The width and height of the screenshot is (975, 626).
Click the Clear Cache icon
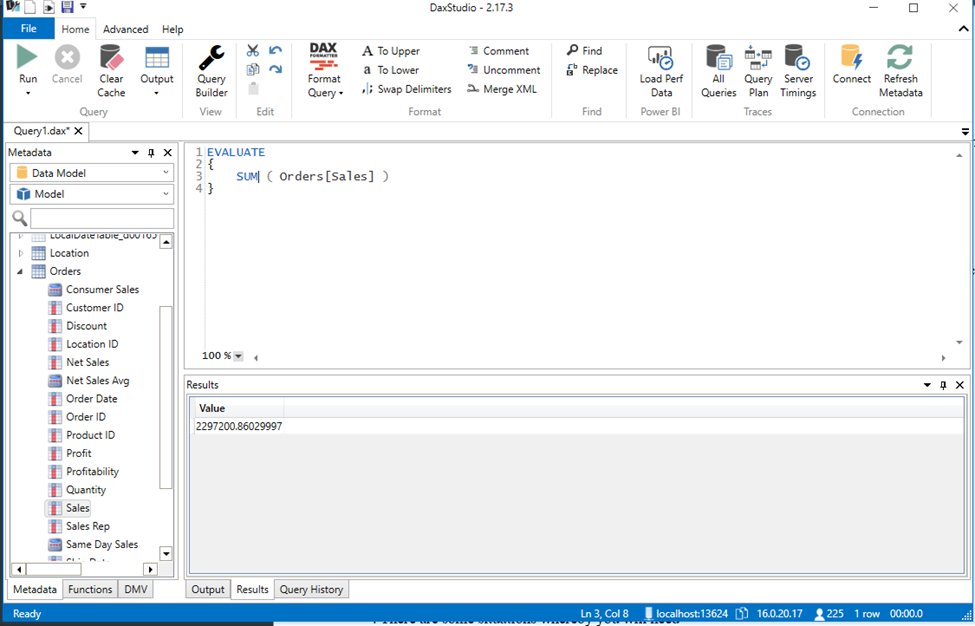[111, 57]
